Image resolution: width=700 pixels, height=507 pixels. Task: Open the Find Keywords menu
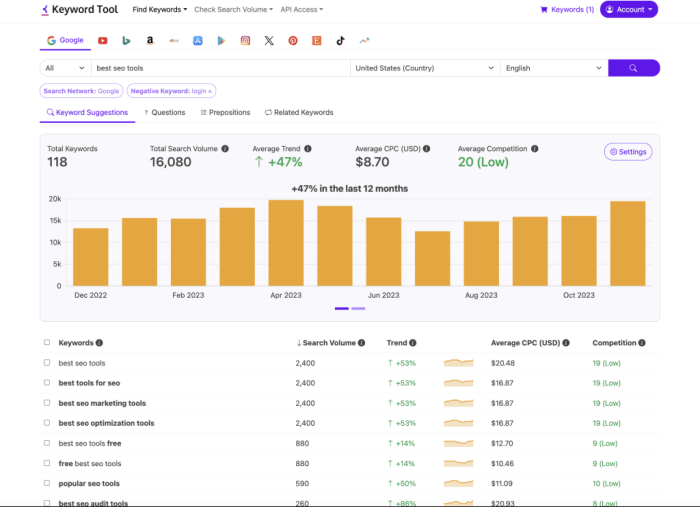[x=159, y=9]
